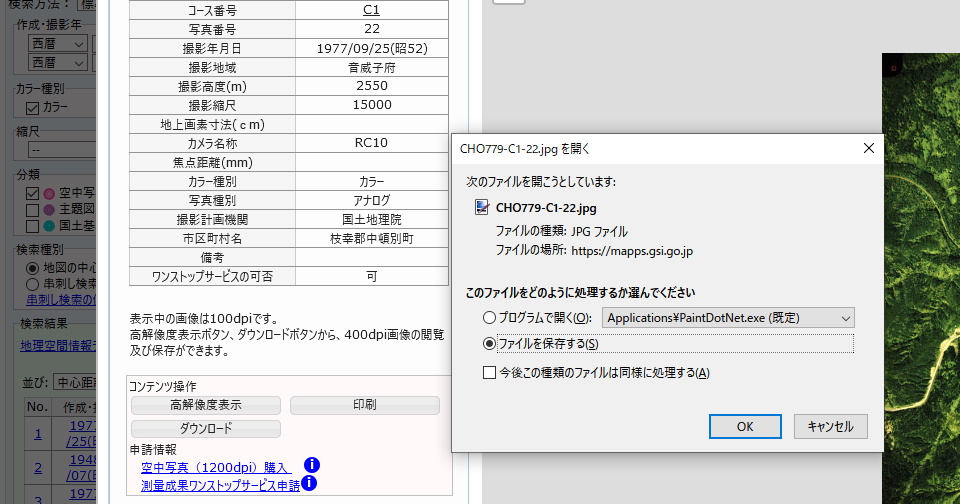The height and width of the screenshot is (504, 960).
Task: Click the アナログ photo type cell
Action: (x=372, y=200)
